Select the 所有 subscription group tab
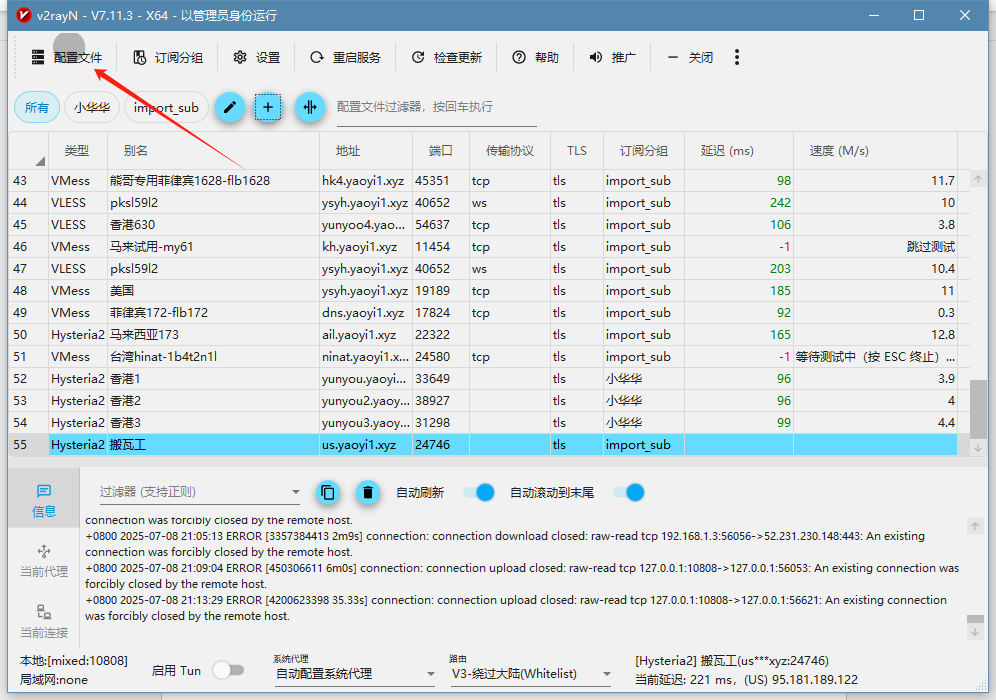Image resolution: width=996 pixels, height=700 pixels. point(37,107)
